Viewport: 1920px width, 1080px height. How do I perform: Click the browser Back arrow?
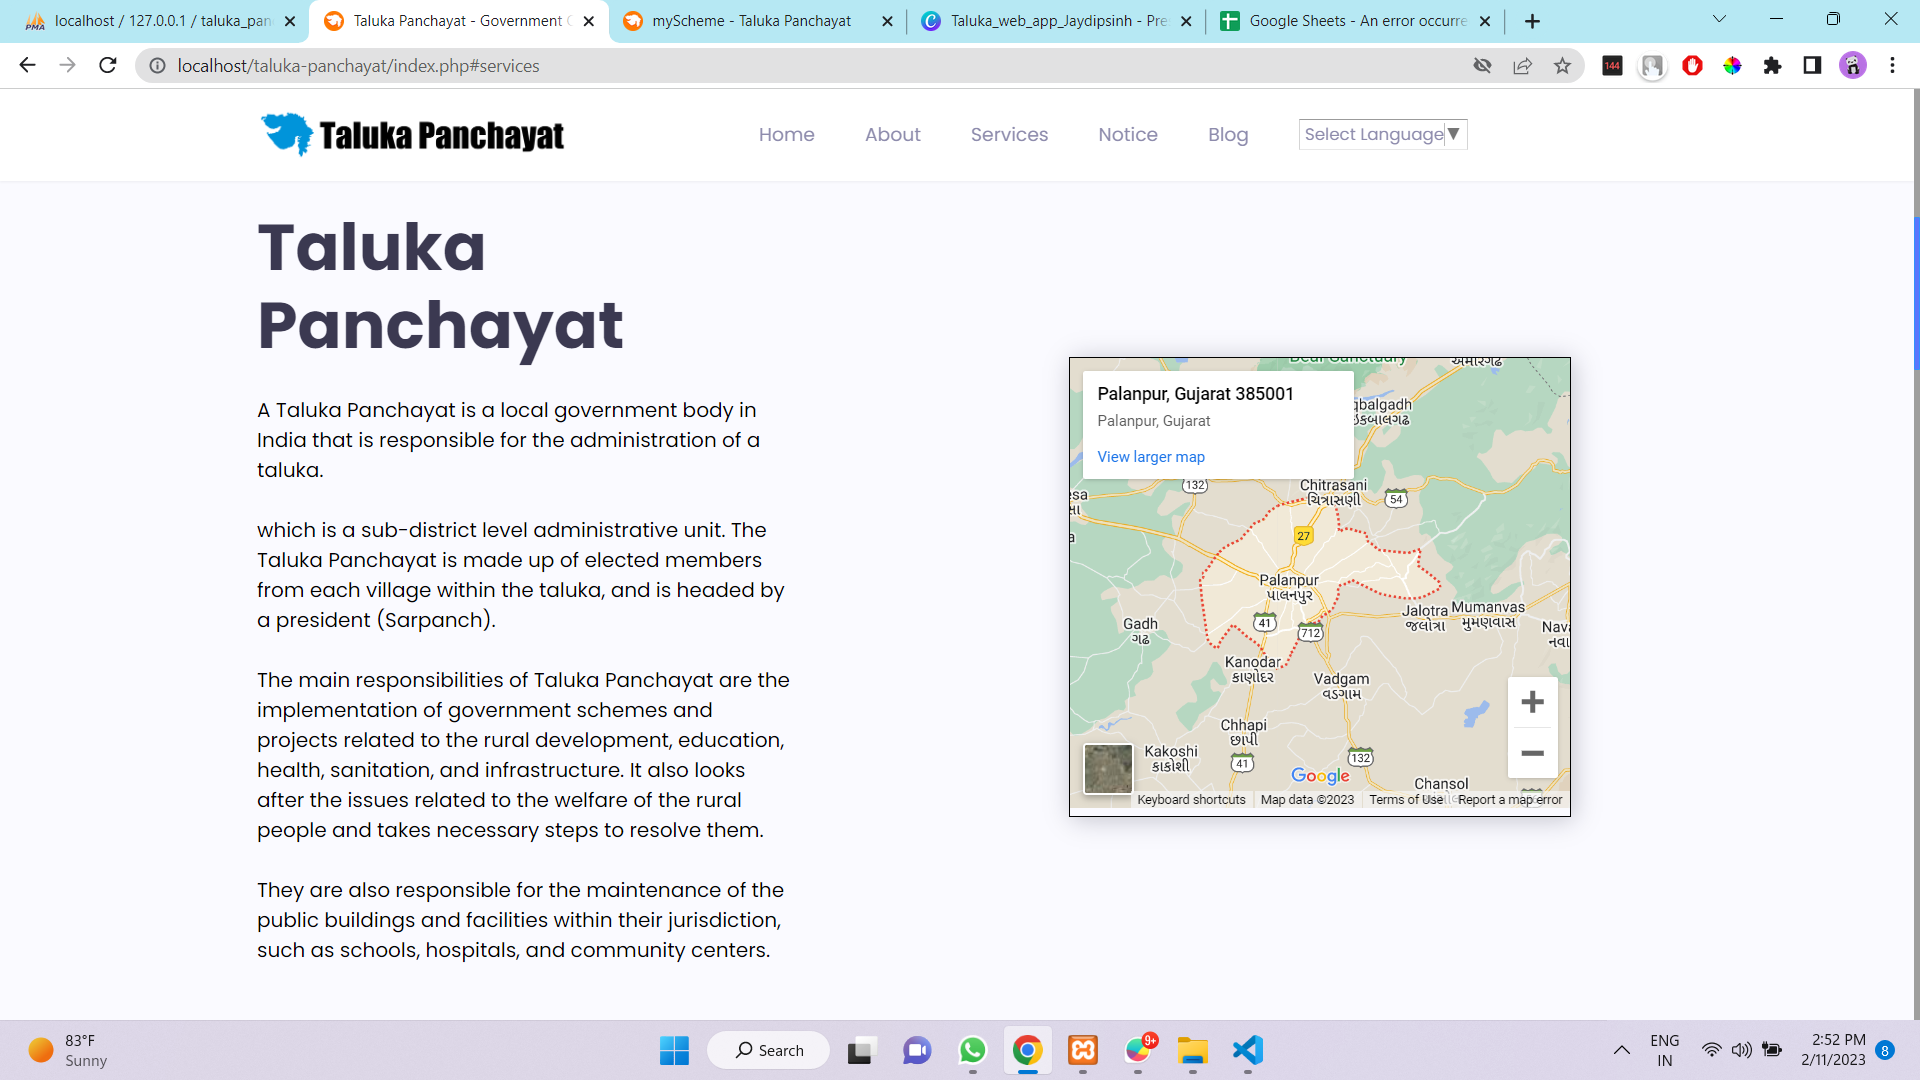click(27, 65)
